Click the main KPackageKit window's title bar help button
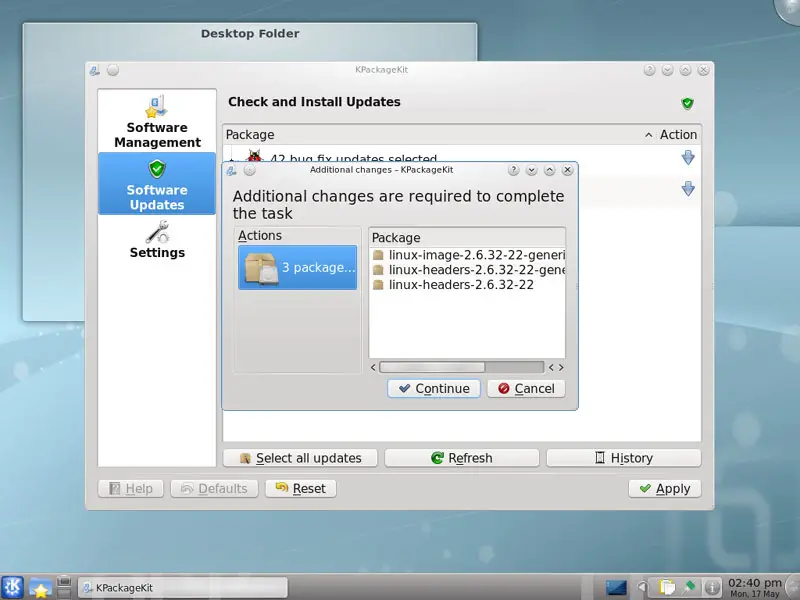 click(x=649, y=70)
